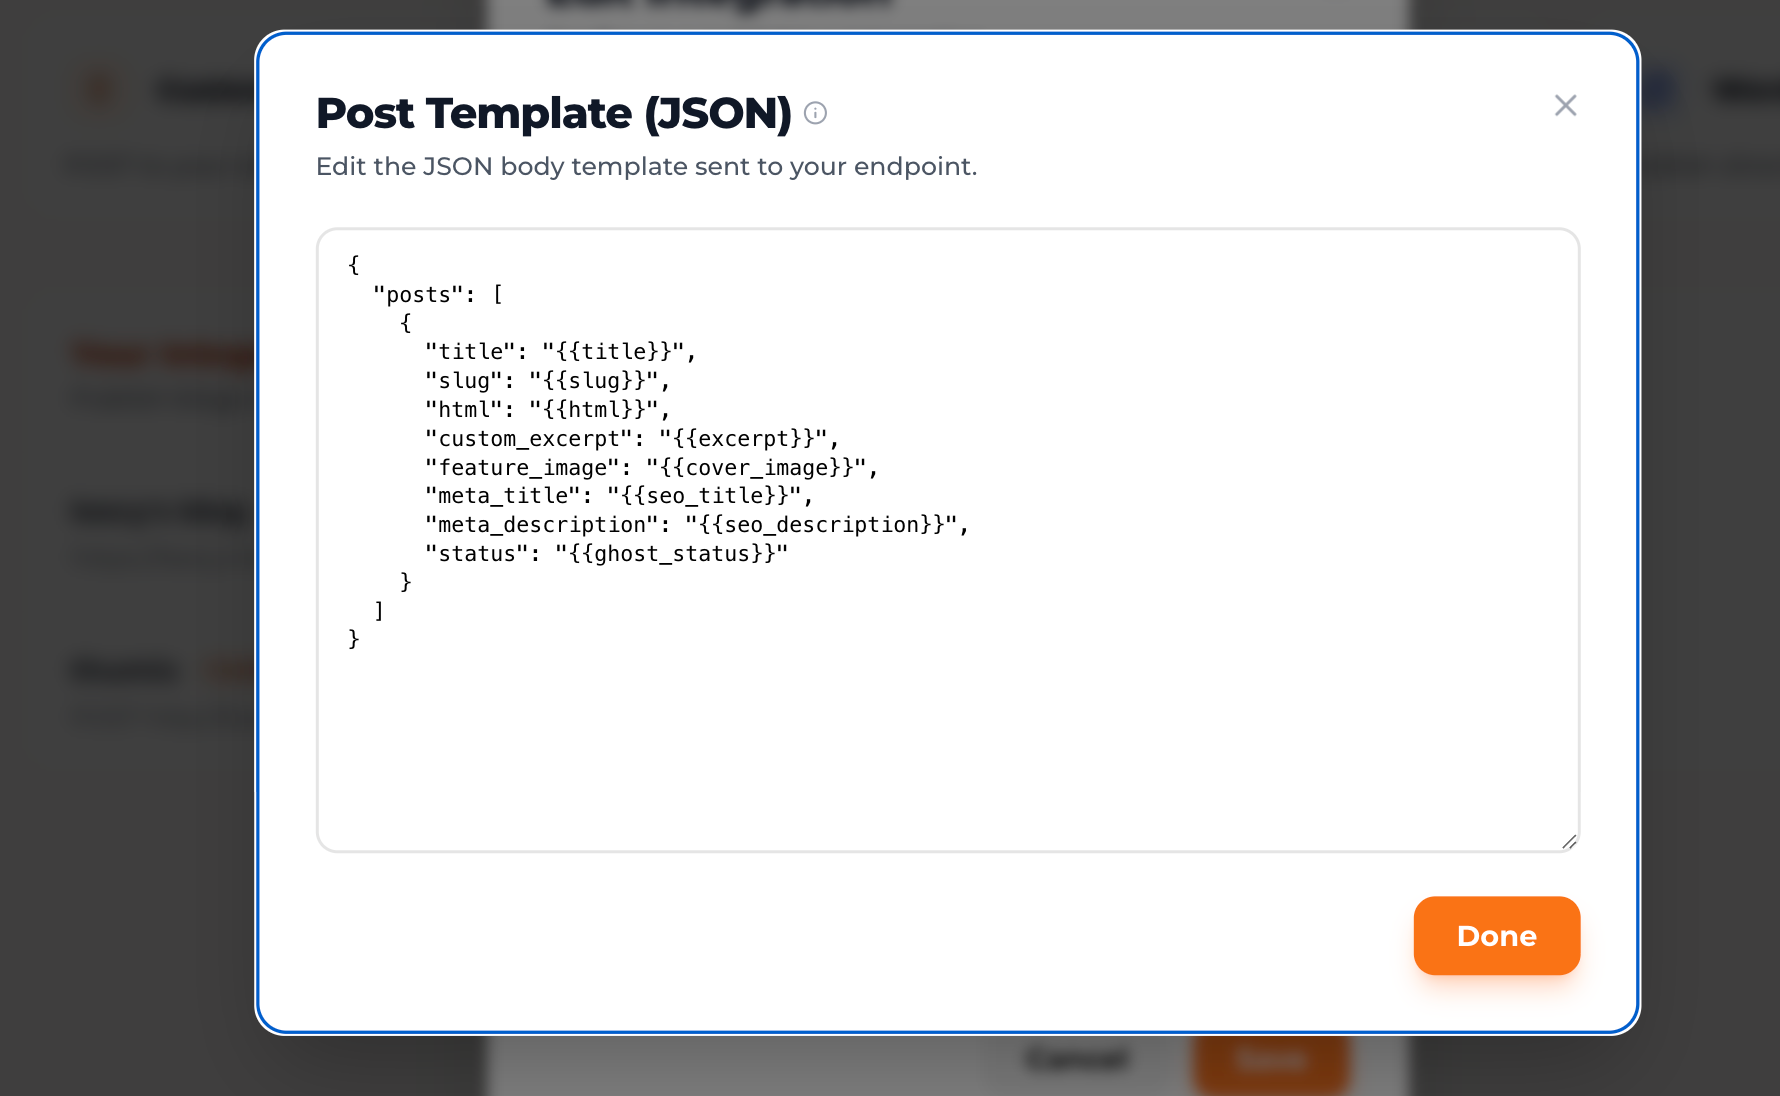Click the info icon beside Post Template title
Image resolution: width=1780 pixels, height=1096 pixels.
(815, 113)
